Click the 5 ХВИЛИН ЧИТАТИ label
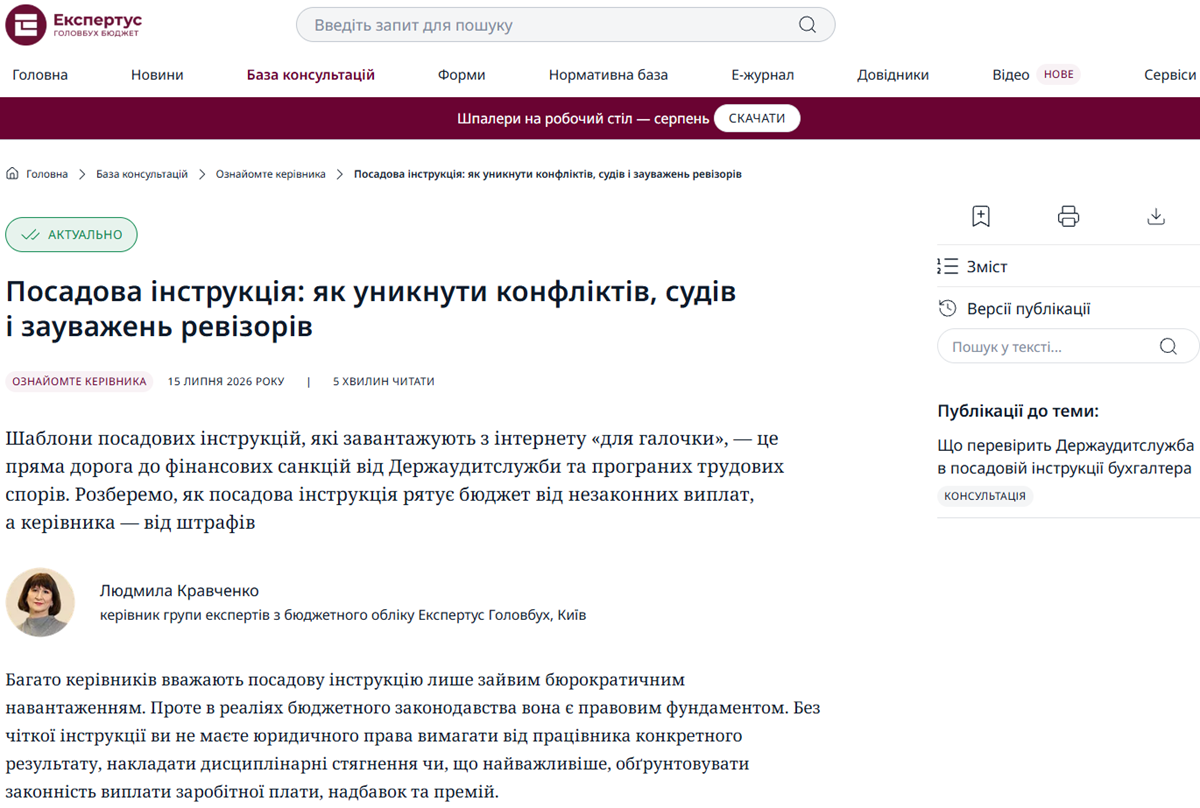Image resolution: width=1200 pixels, height=808 pixels. [383, 381]
